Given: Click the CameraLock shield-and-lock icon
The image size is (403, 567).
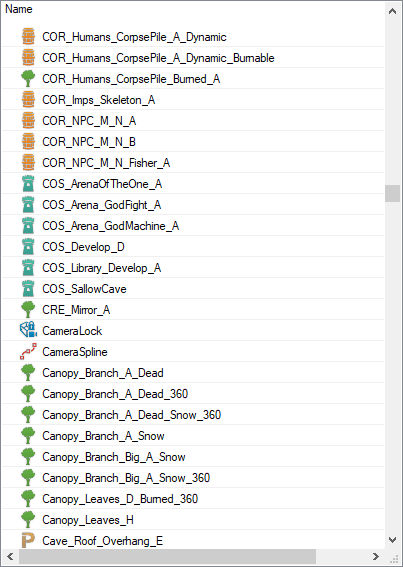Looking at the screenshot, I should [x=28, y=331].
